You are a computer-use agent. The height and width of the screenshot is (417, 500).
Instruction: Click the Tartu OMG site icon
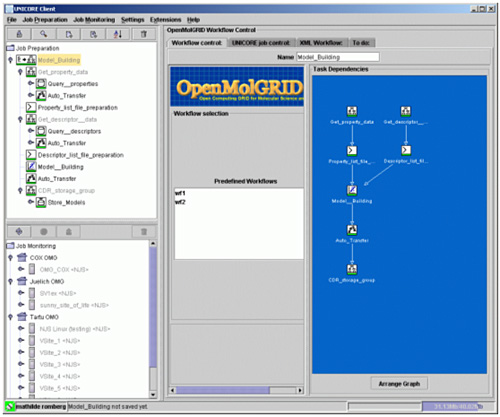click(22, 316)
